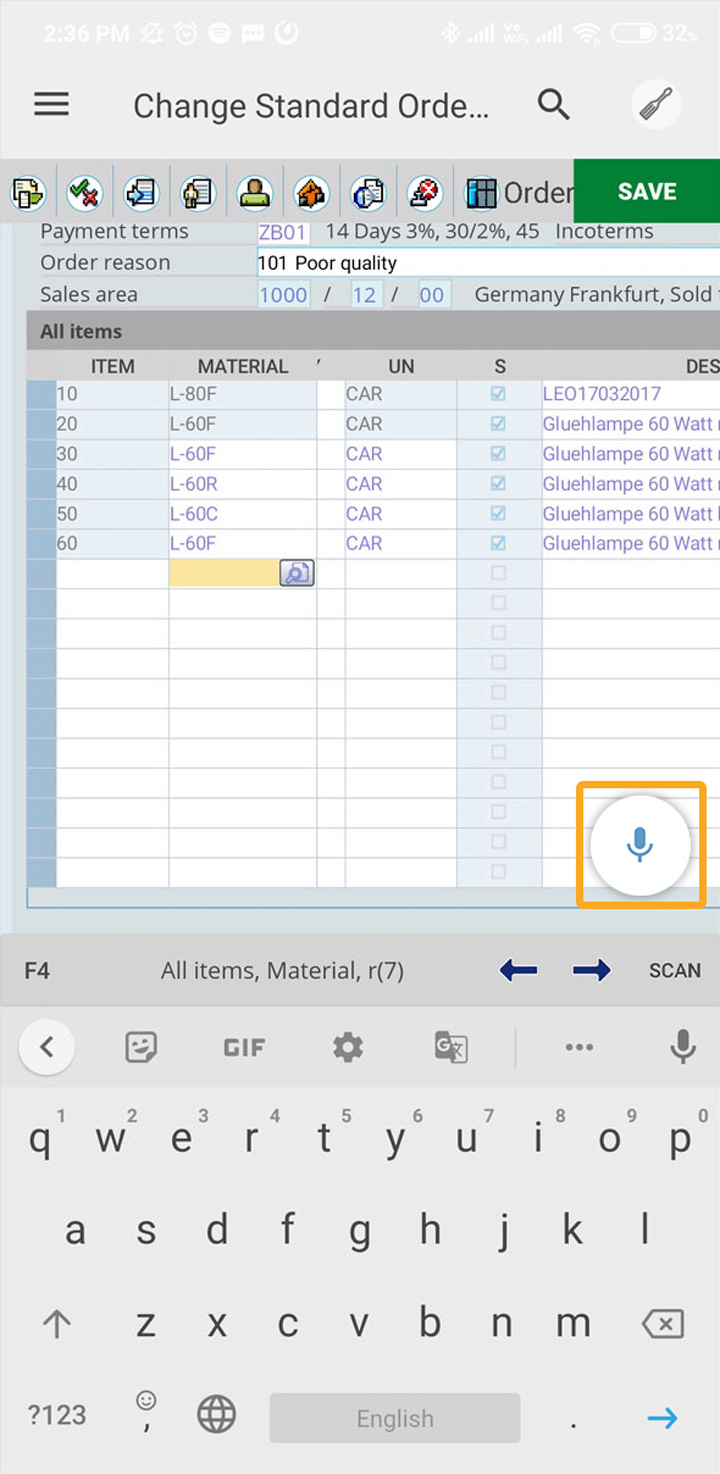This screenshot has width=720, height=1474.
Task: Click the green check red X icon
Action: (x=84, y=192)
